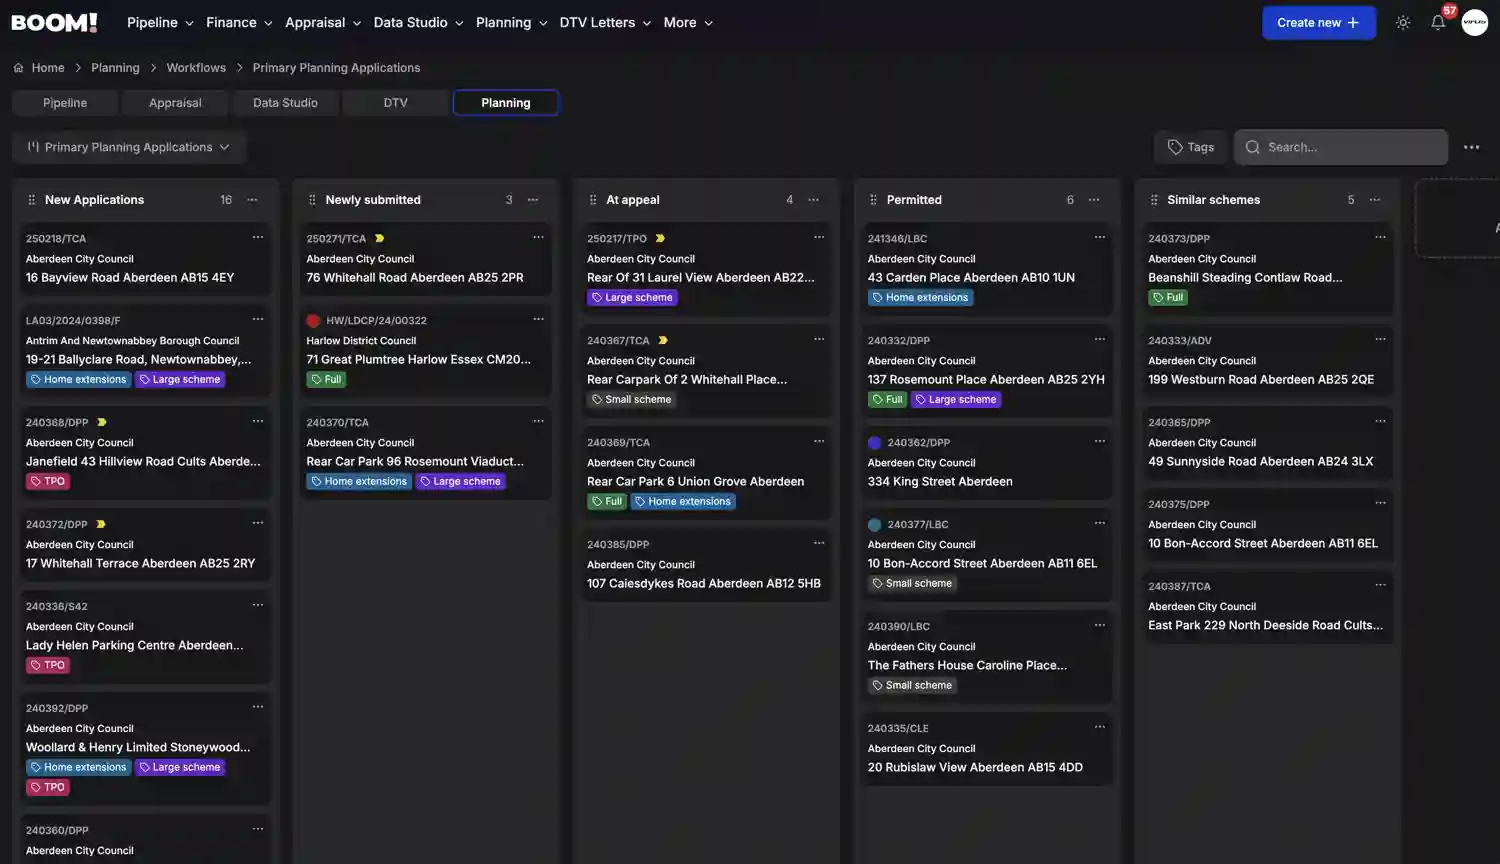Grab New Applications column drag handle

pos(32,200)
